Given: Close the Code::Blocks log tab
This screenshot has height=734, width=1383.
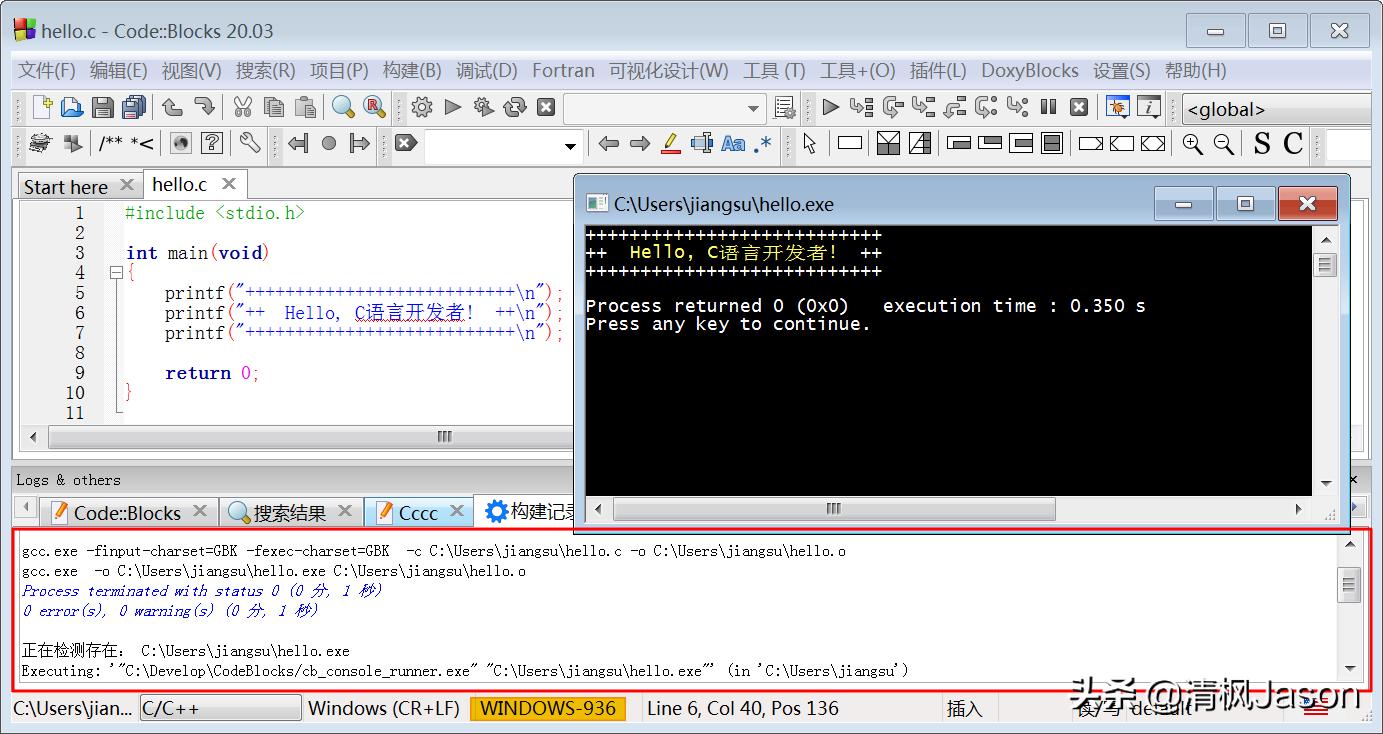Looking at the screenshot, I should click(x=200, y=511).
